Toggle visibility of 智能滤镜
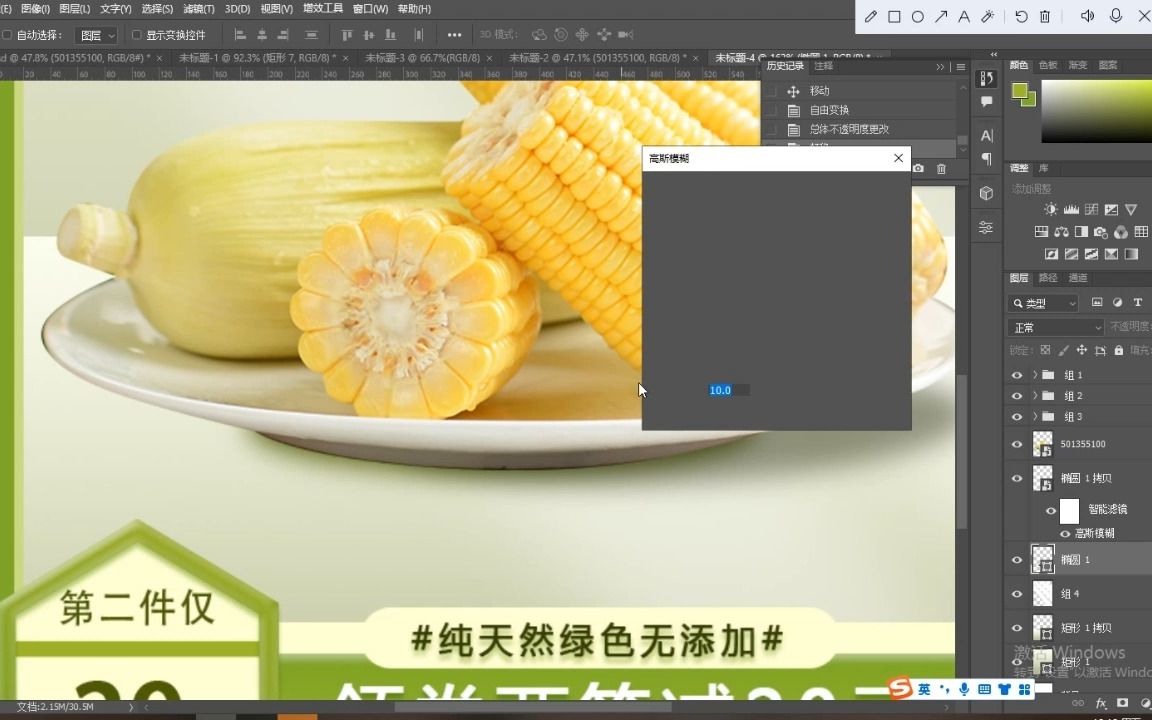 [x=1050, y=509]
